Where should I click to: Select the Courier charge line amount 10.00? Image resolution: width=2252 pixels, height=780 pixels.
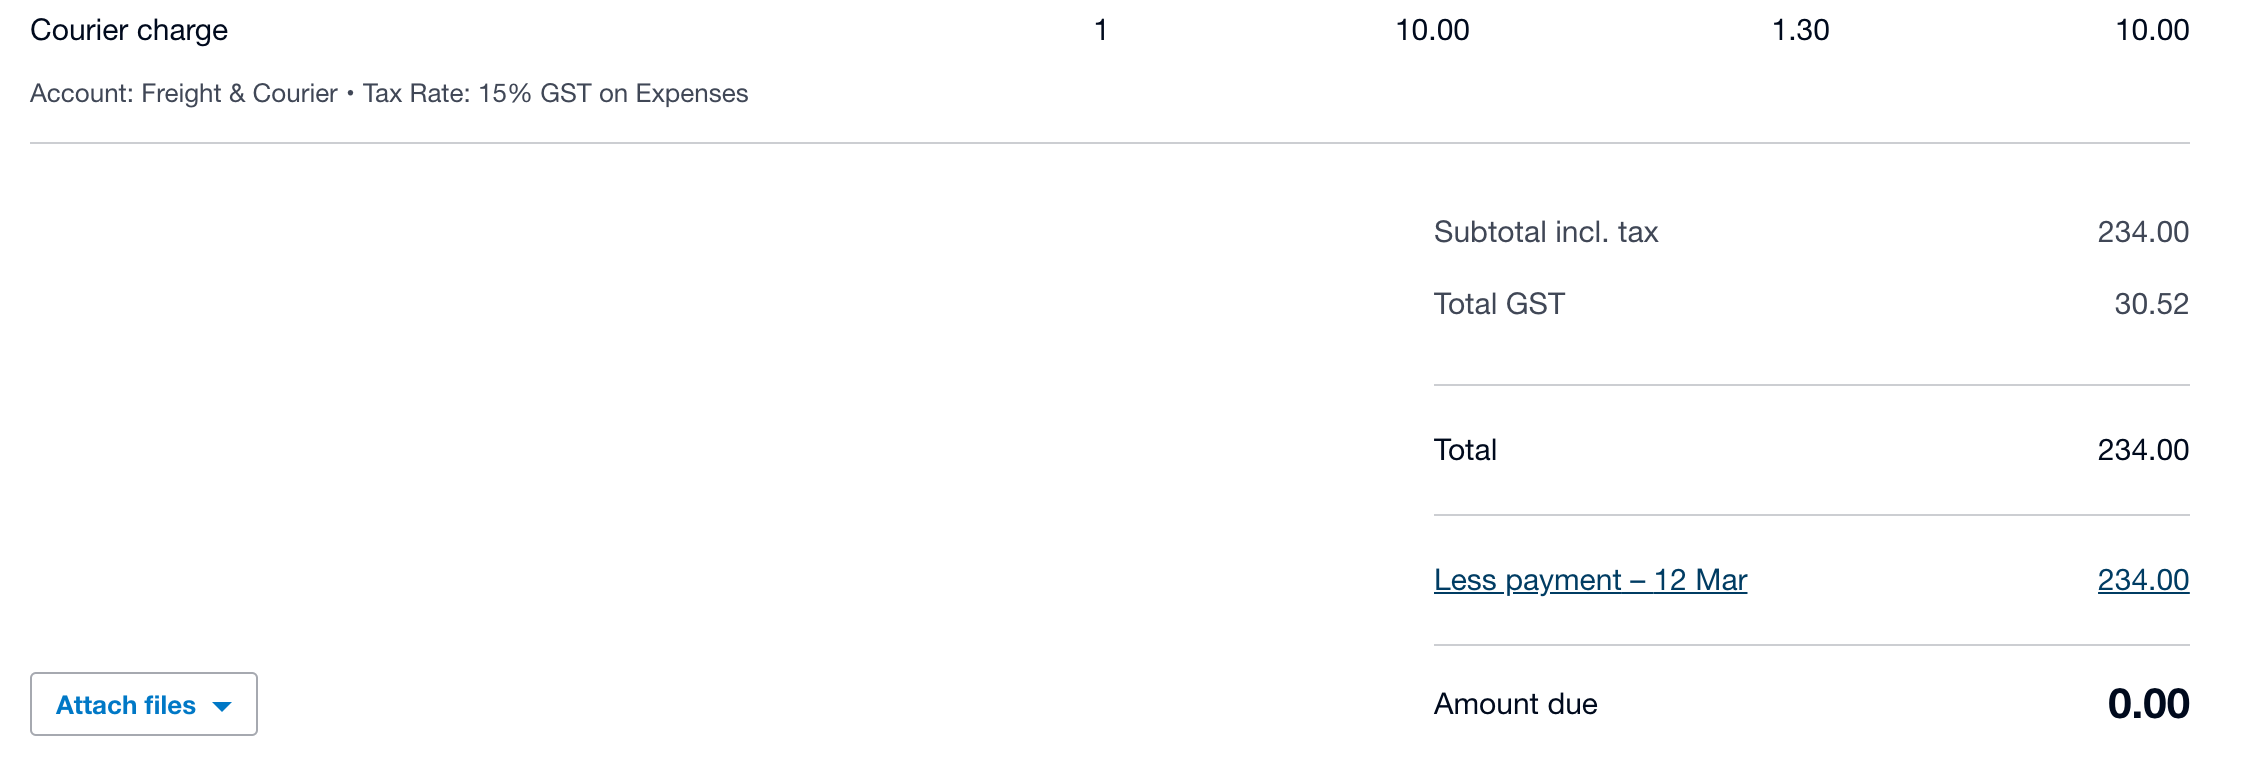coord(2152,30)
